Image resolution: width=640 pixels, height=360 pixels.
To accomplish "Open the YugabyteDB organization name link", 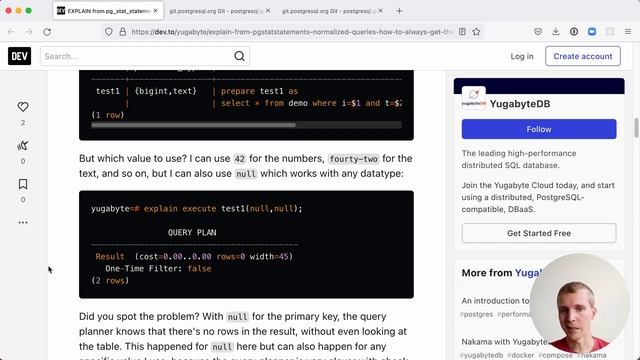I will [x=520, y=104].
